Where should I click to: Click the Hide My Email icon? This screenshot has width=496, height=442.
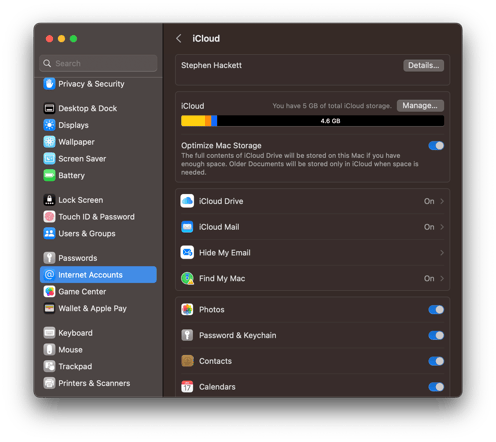tap(187, 253)
